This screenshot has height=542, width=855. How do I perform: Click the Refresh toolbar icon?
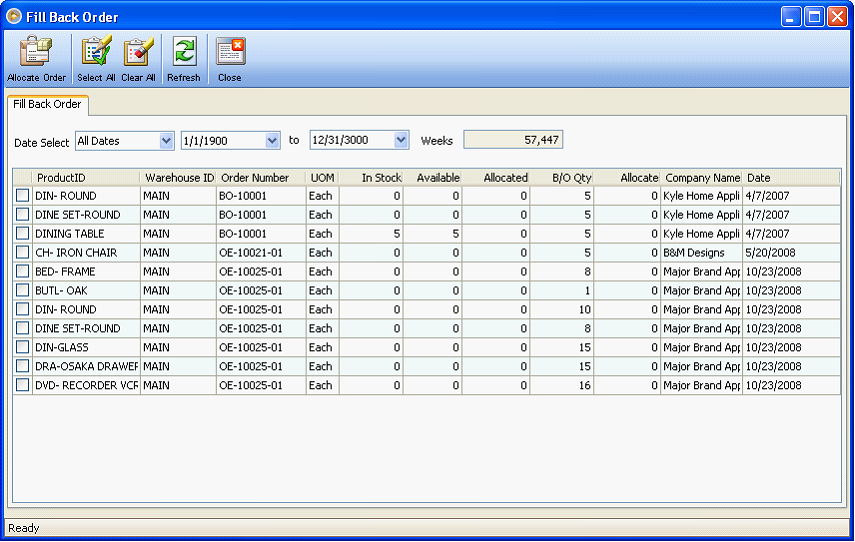pyautogui.click(x=184, y=59)
